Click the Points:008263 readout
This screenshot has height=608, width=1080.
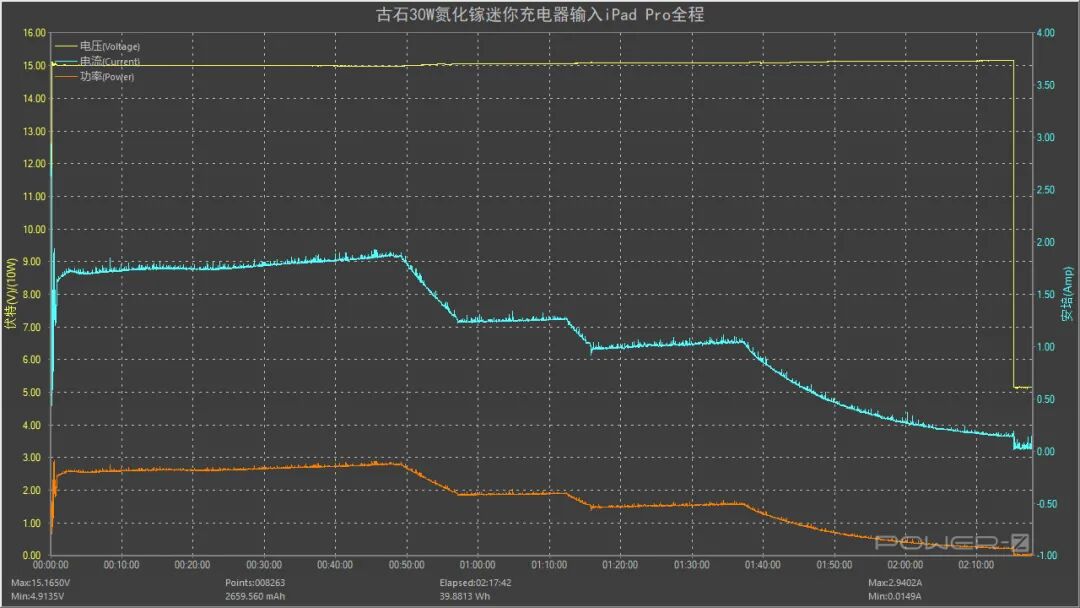point(255,583)
